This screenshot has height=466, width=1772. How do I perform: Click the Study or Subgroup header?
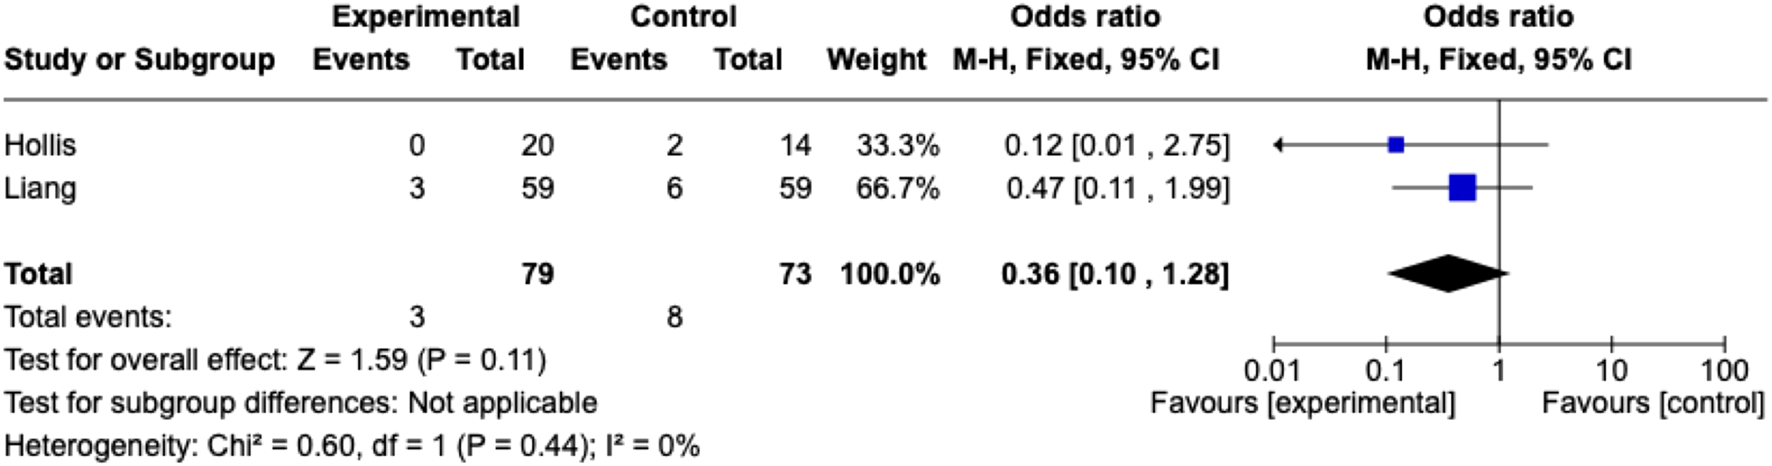pos(139,60)
